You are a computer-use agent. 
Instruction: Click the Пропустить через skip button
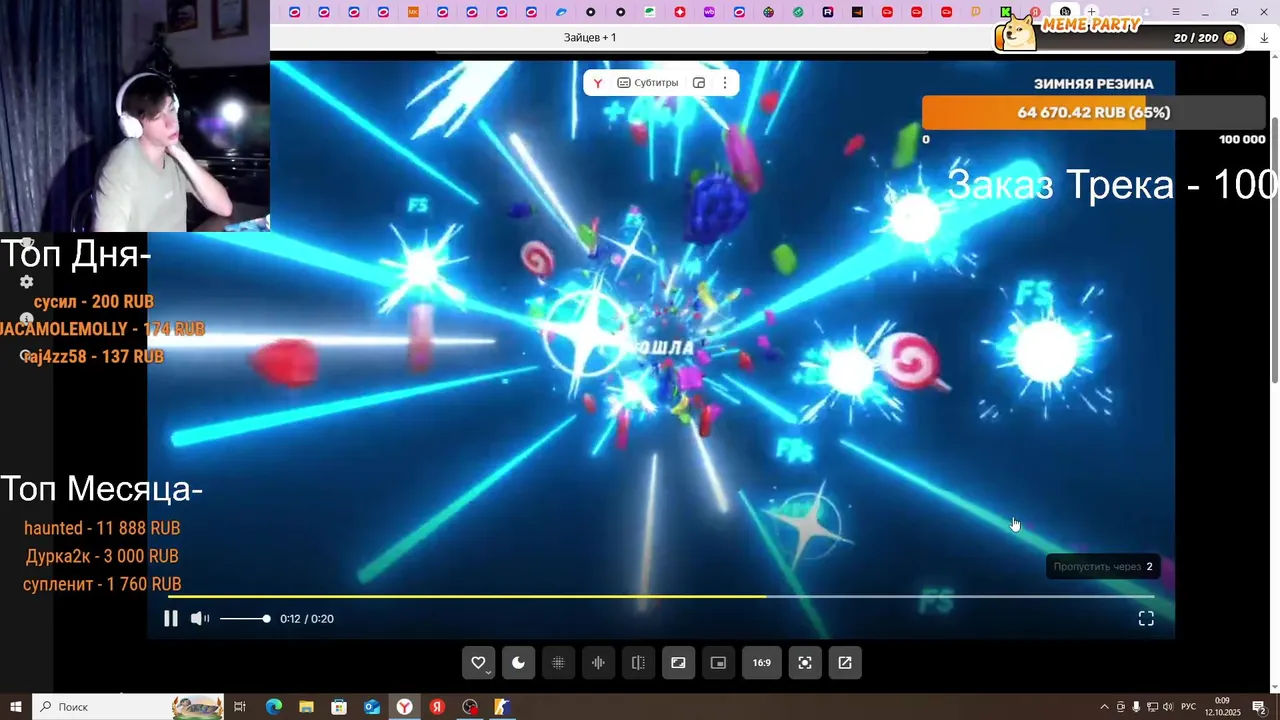(1103, 566)
